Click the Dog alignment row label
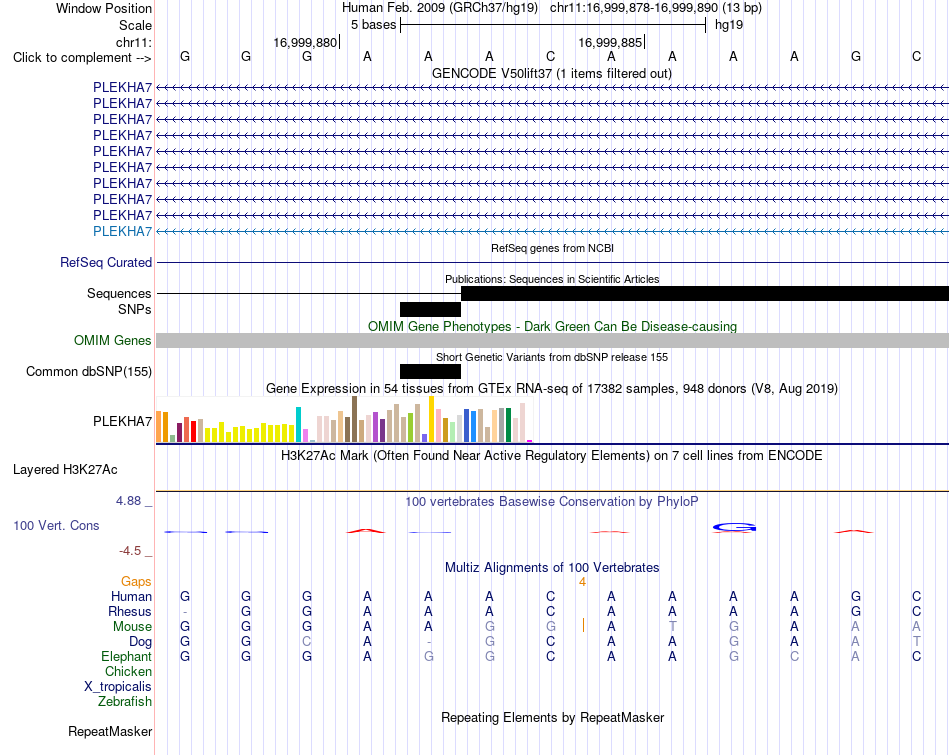The image size is (950, 755). pos(140,642)
